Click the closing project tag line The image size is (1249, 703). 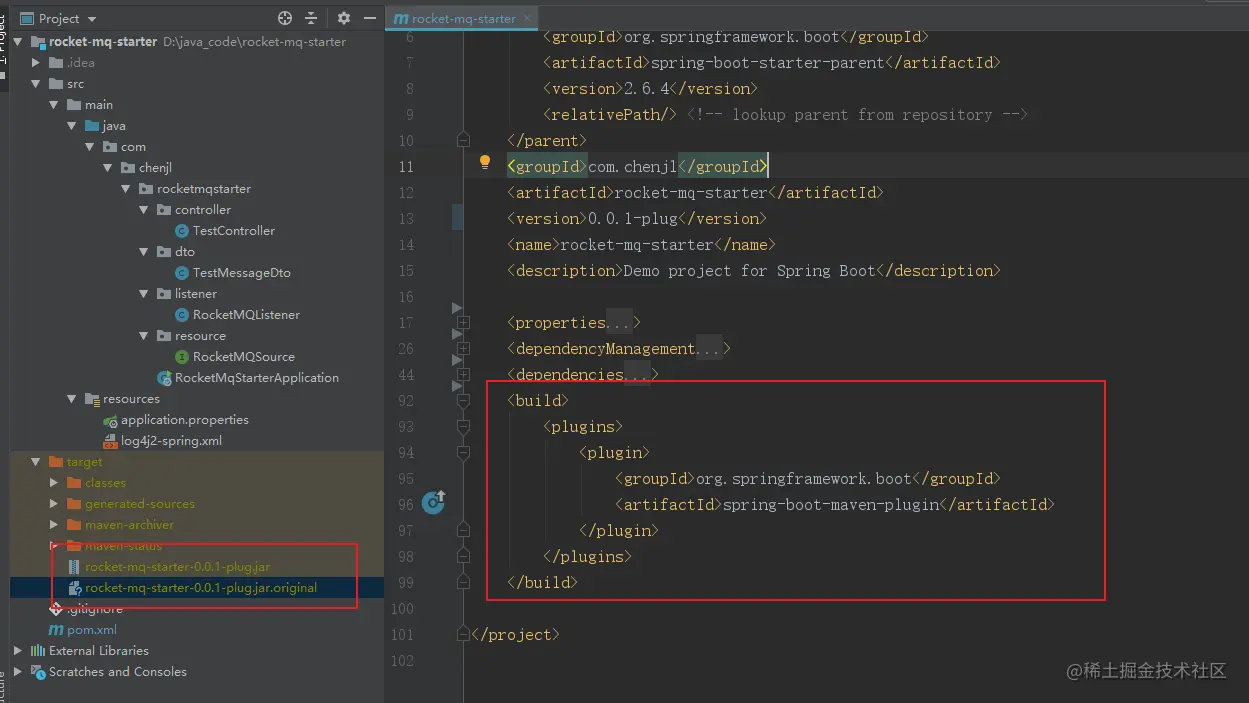515,634
